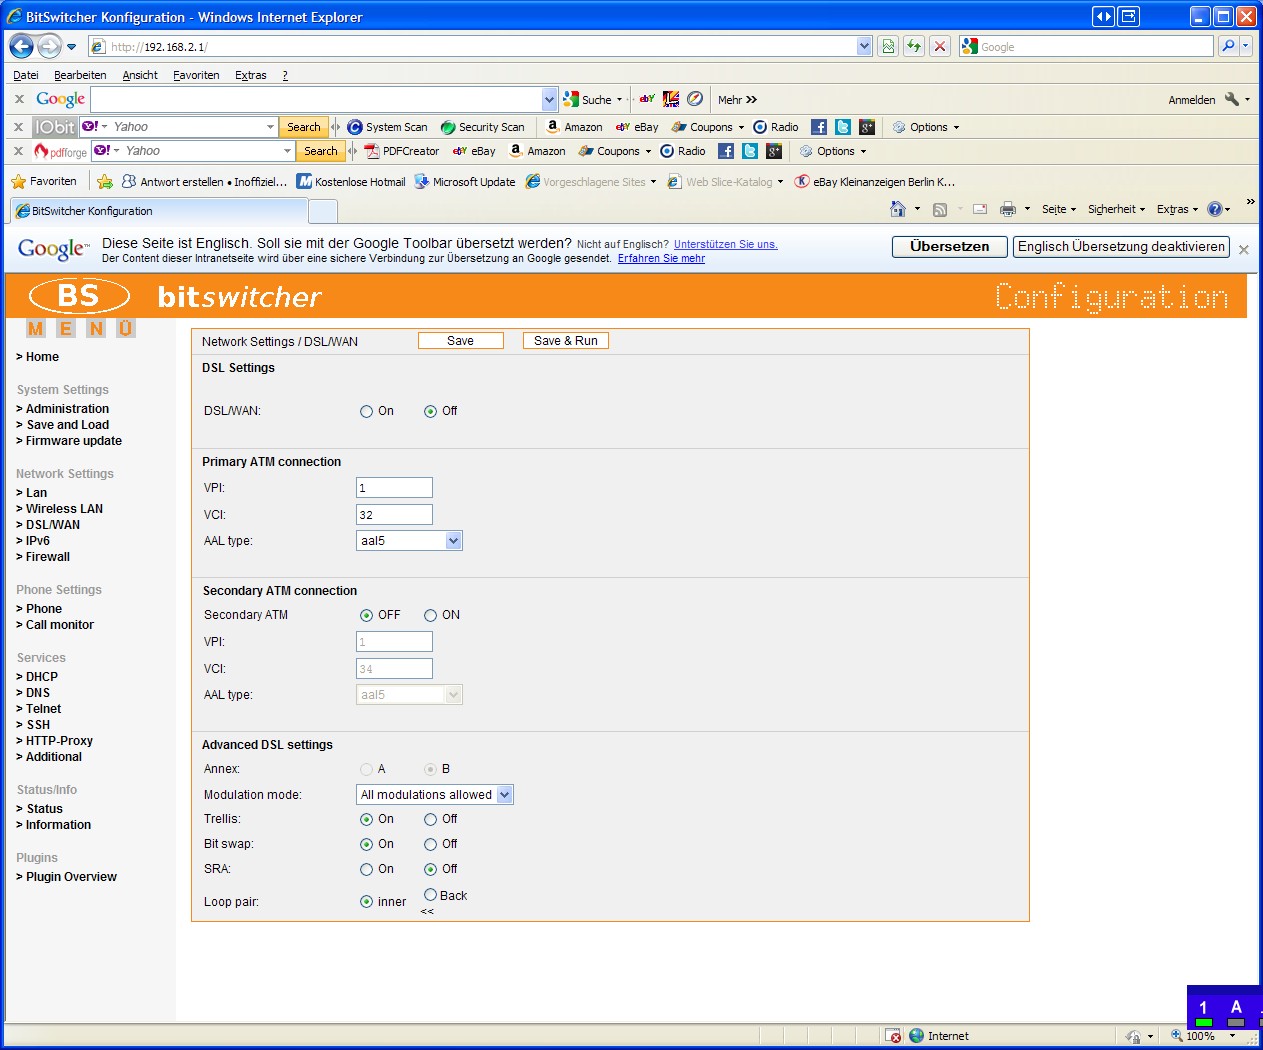Screen dimensions: 1263x1050
Task: Click the Refresh page icon
Action: coord(913,46)
